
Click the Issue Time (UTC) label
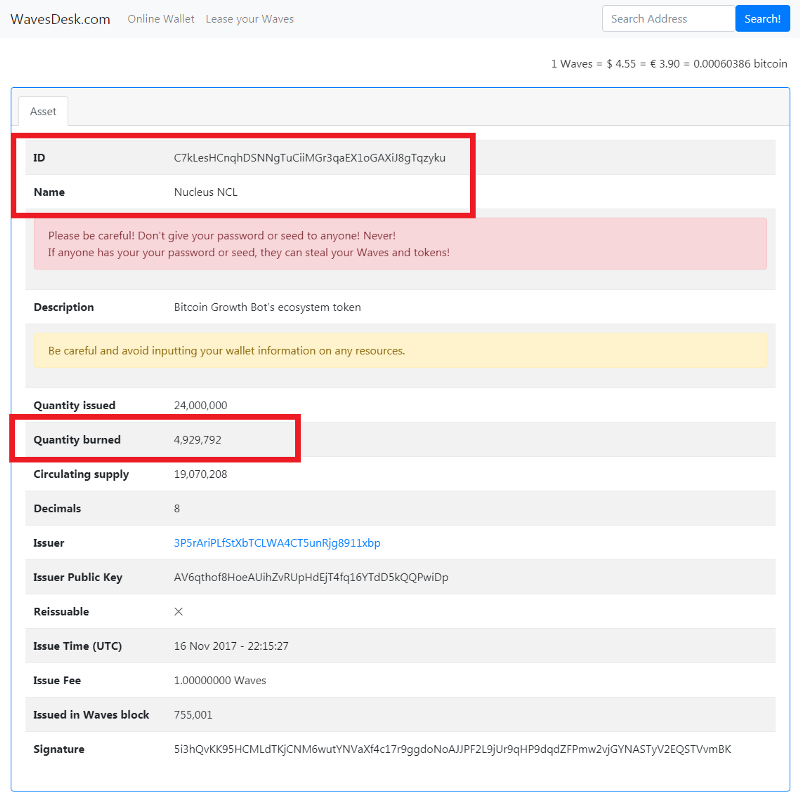coord(77,646)
